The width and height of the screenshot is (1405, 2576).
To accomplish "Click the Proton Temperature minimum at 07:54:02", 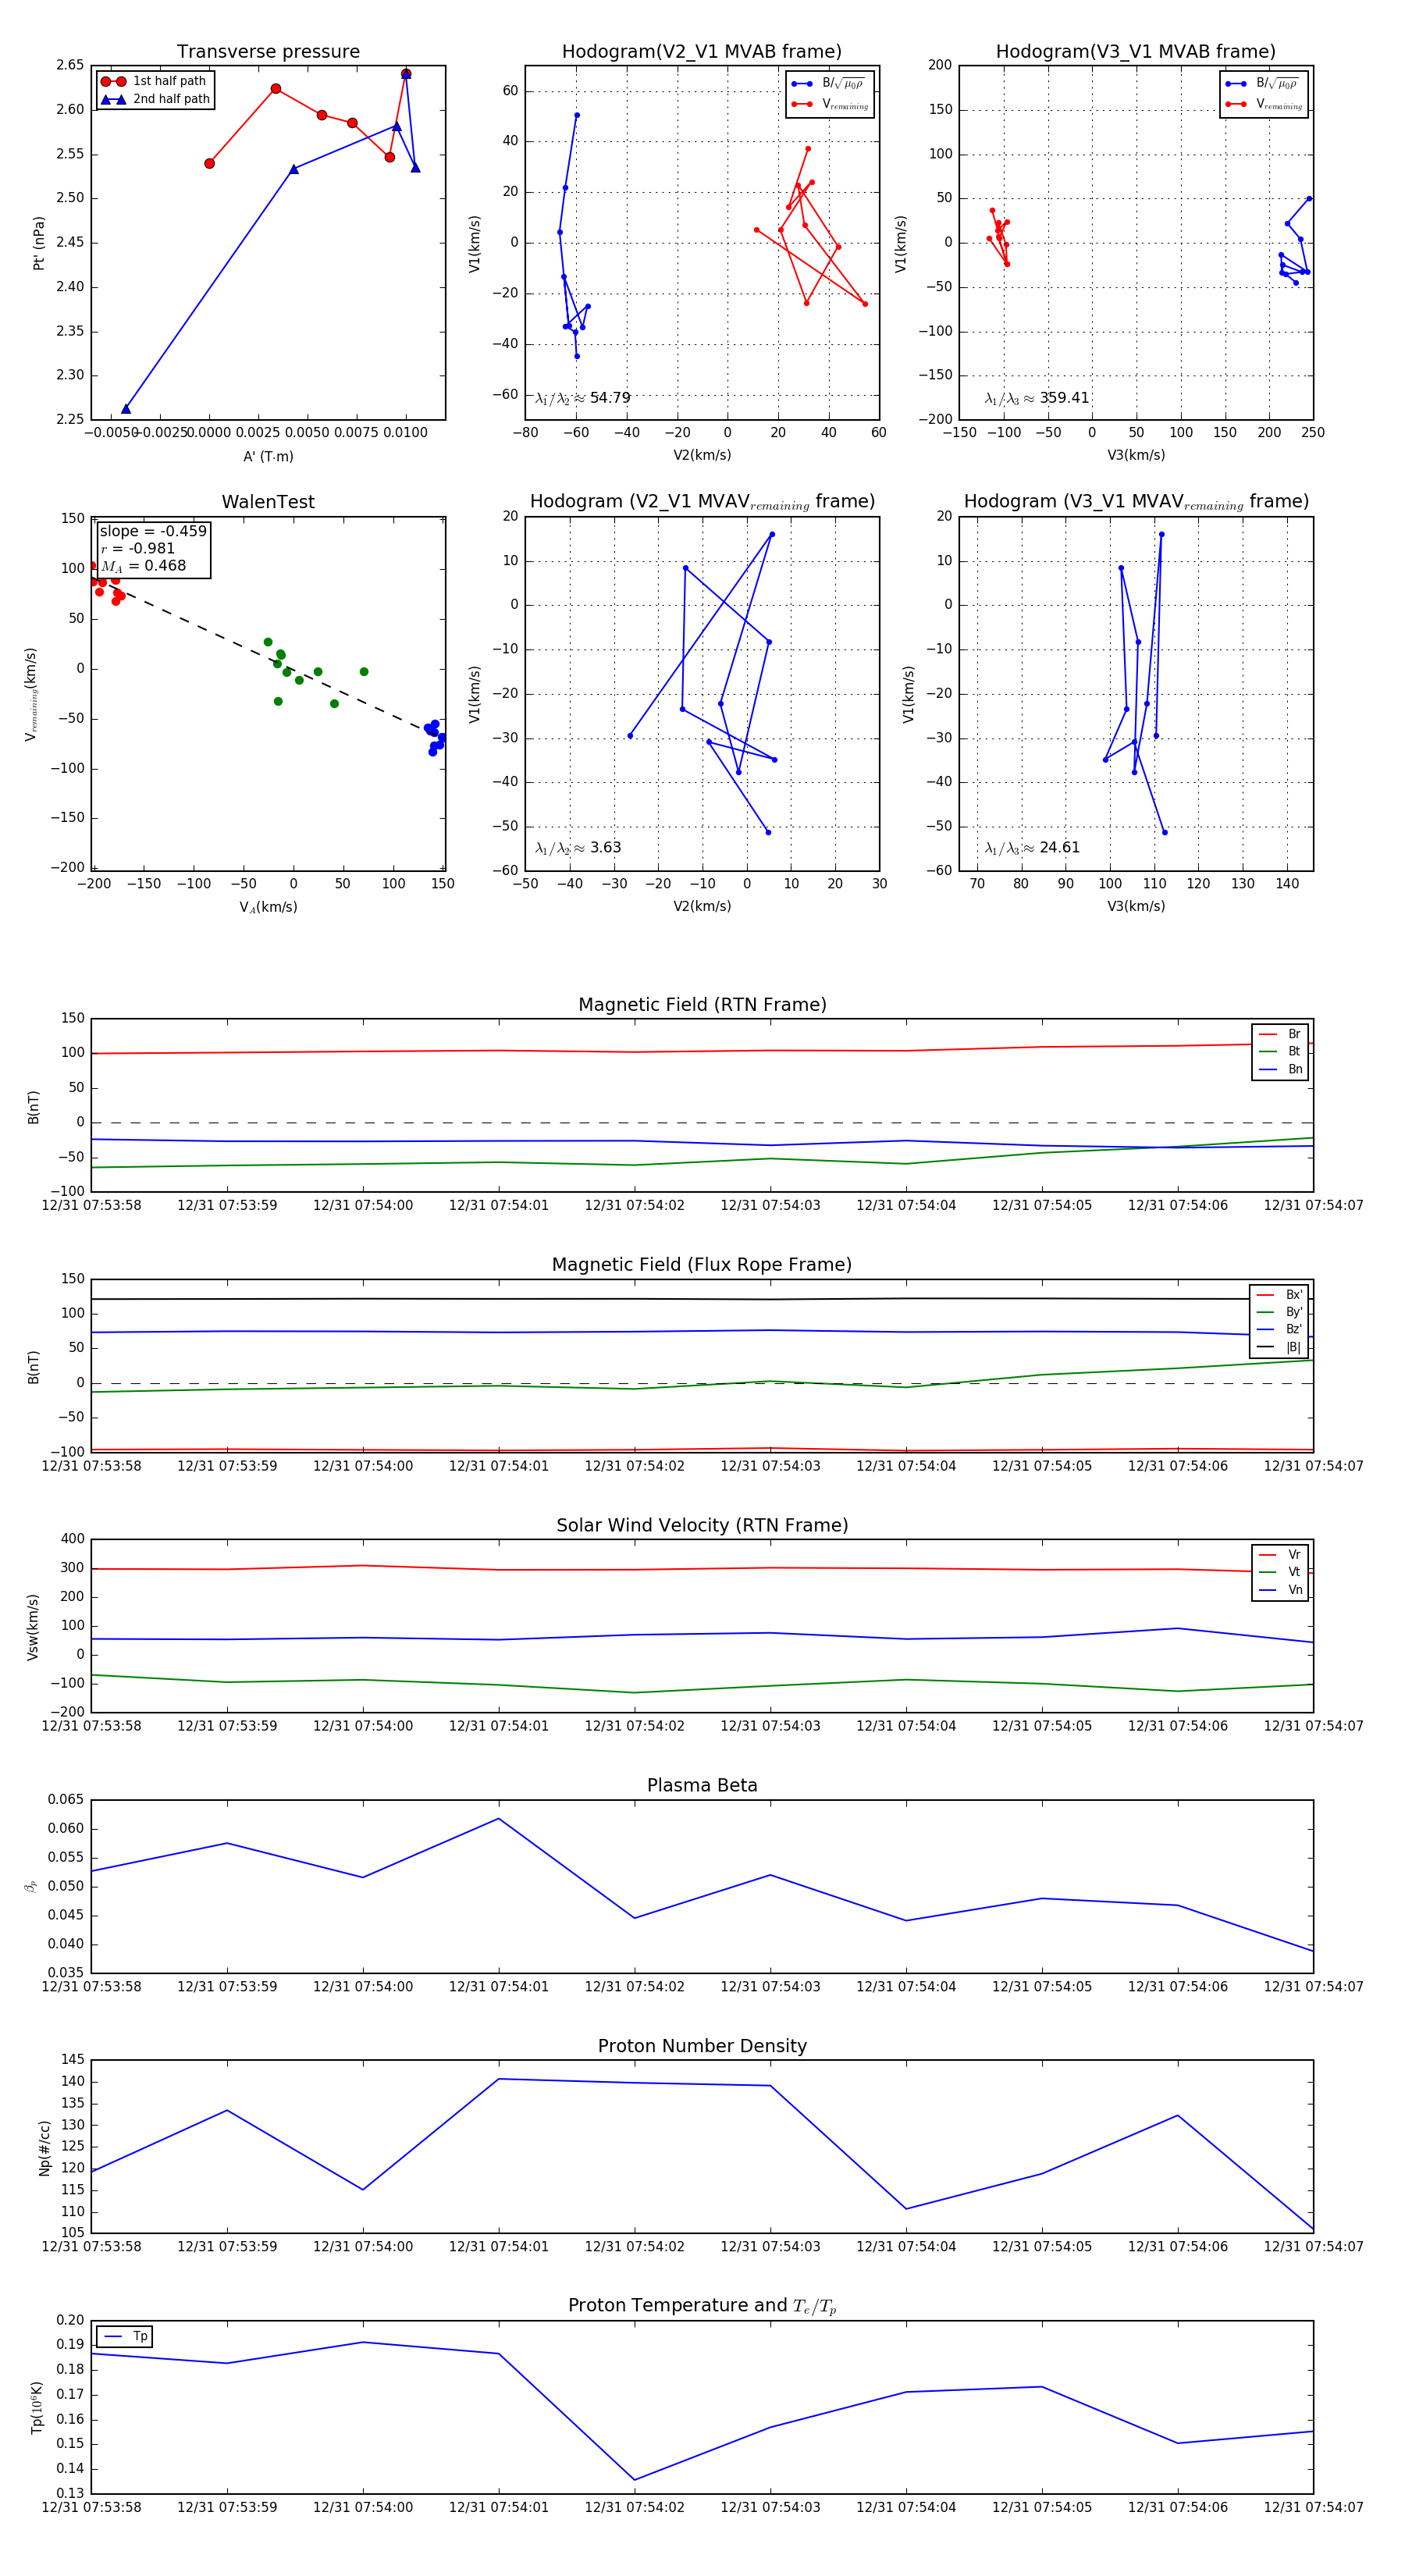I will [x=635, y=2480].
